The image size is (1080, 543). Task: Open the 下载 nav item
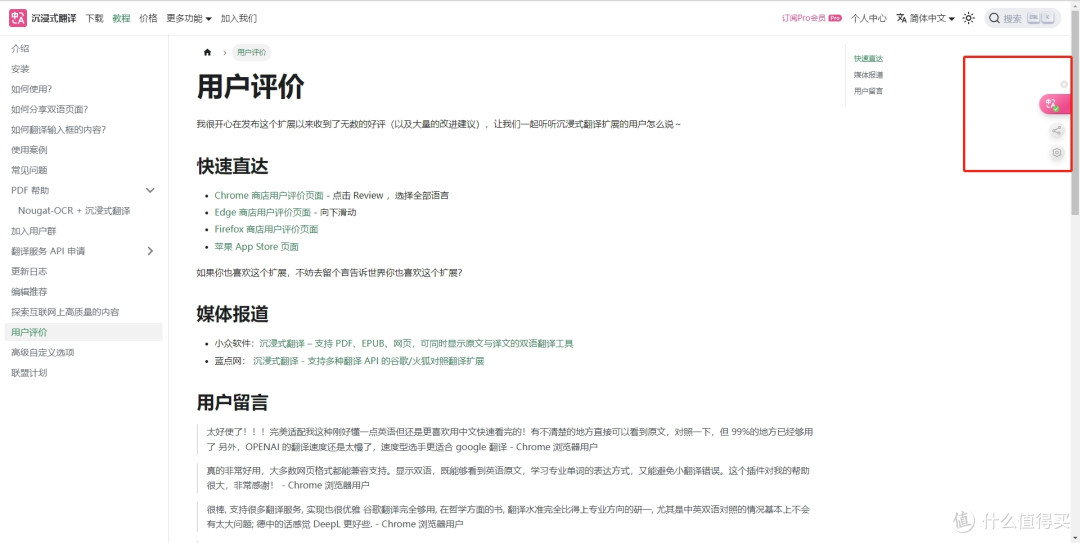tap(94, 19)
